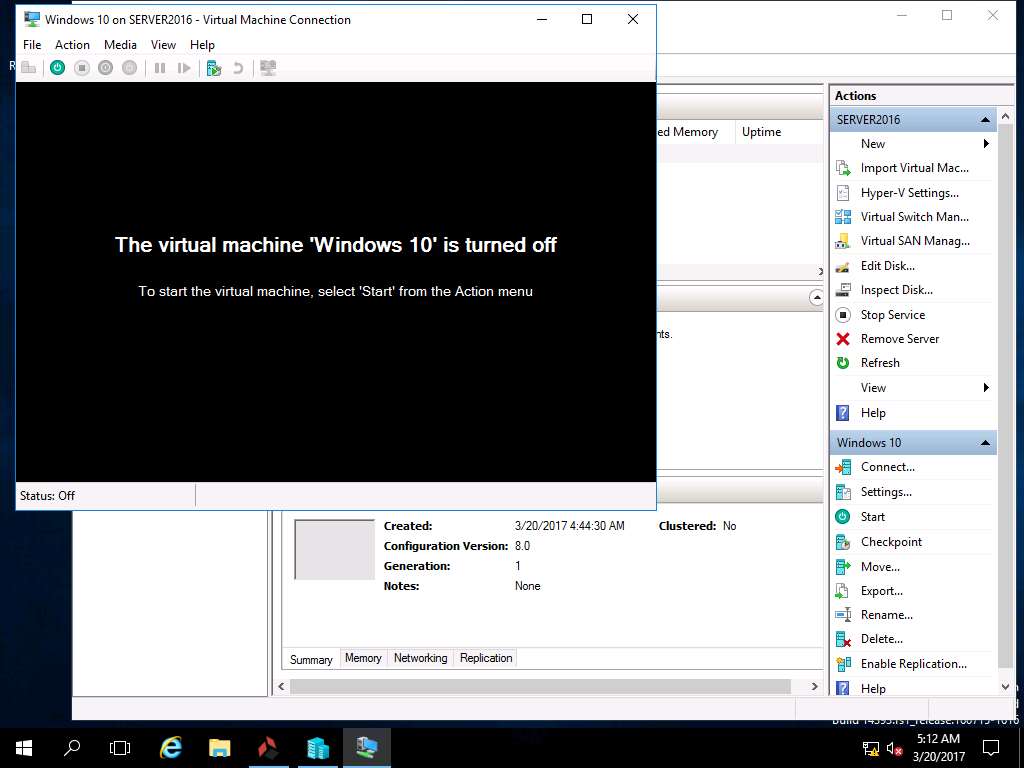Open the File menu
1024x768 pixels.
pyautogui.click(x=32, y=44)
